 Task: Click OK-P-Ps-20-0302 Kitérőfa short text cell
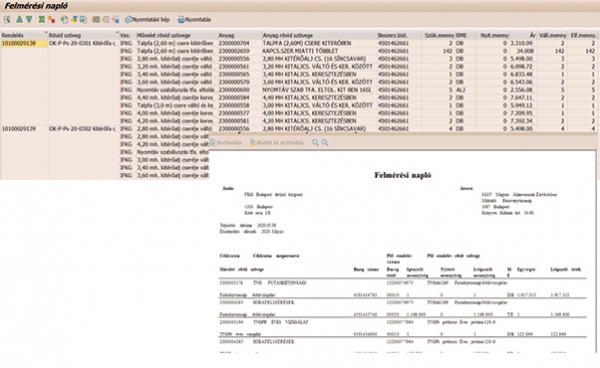tap(83, 129)
